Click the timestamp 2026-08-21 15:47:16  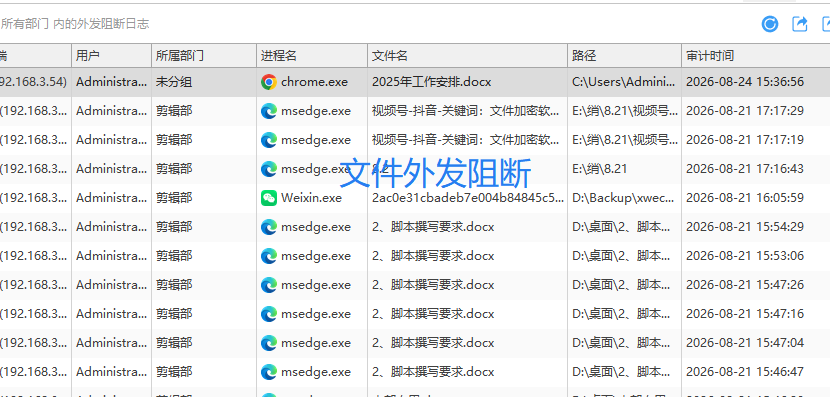[745, 314]
